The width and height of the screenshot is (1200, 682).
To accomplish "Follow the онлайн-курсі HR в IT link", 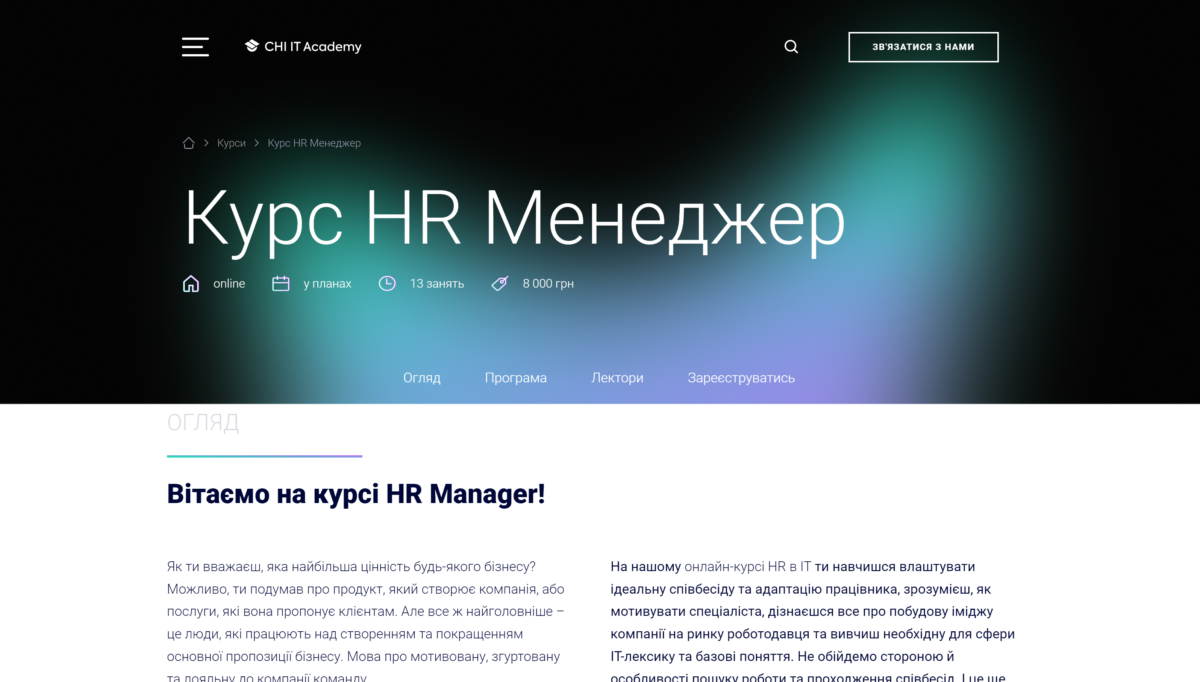I will [x=747, y=566].
